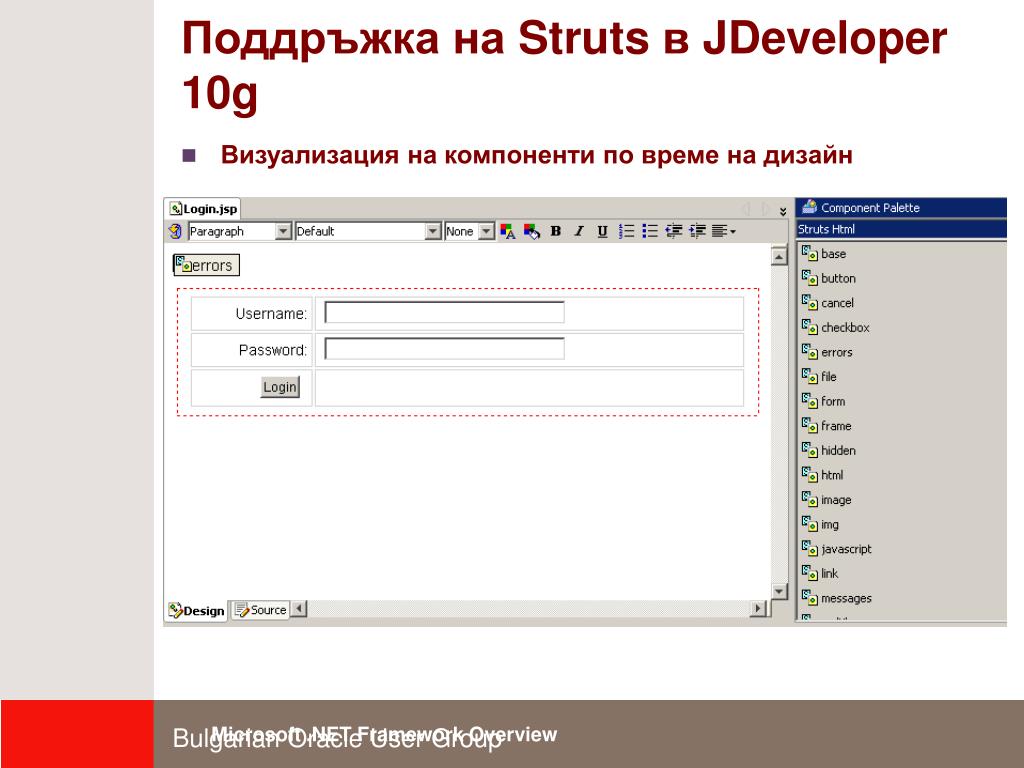Switch to the Source tab
This screenshot has width=1024, height=768.
261,610
